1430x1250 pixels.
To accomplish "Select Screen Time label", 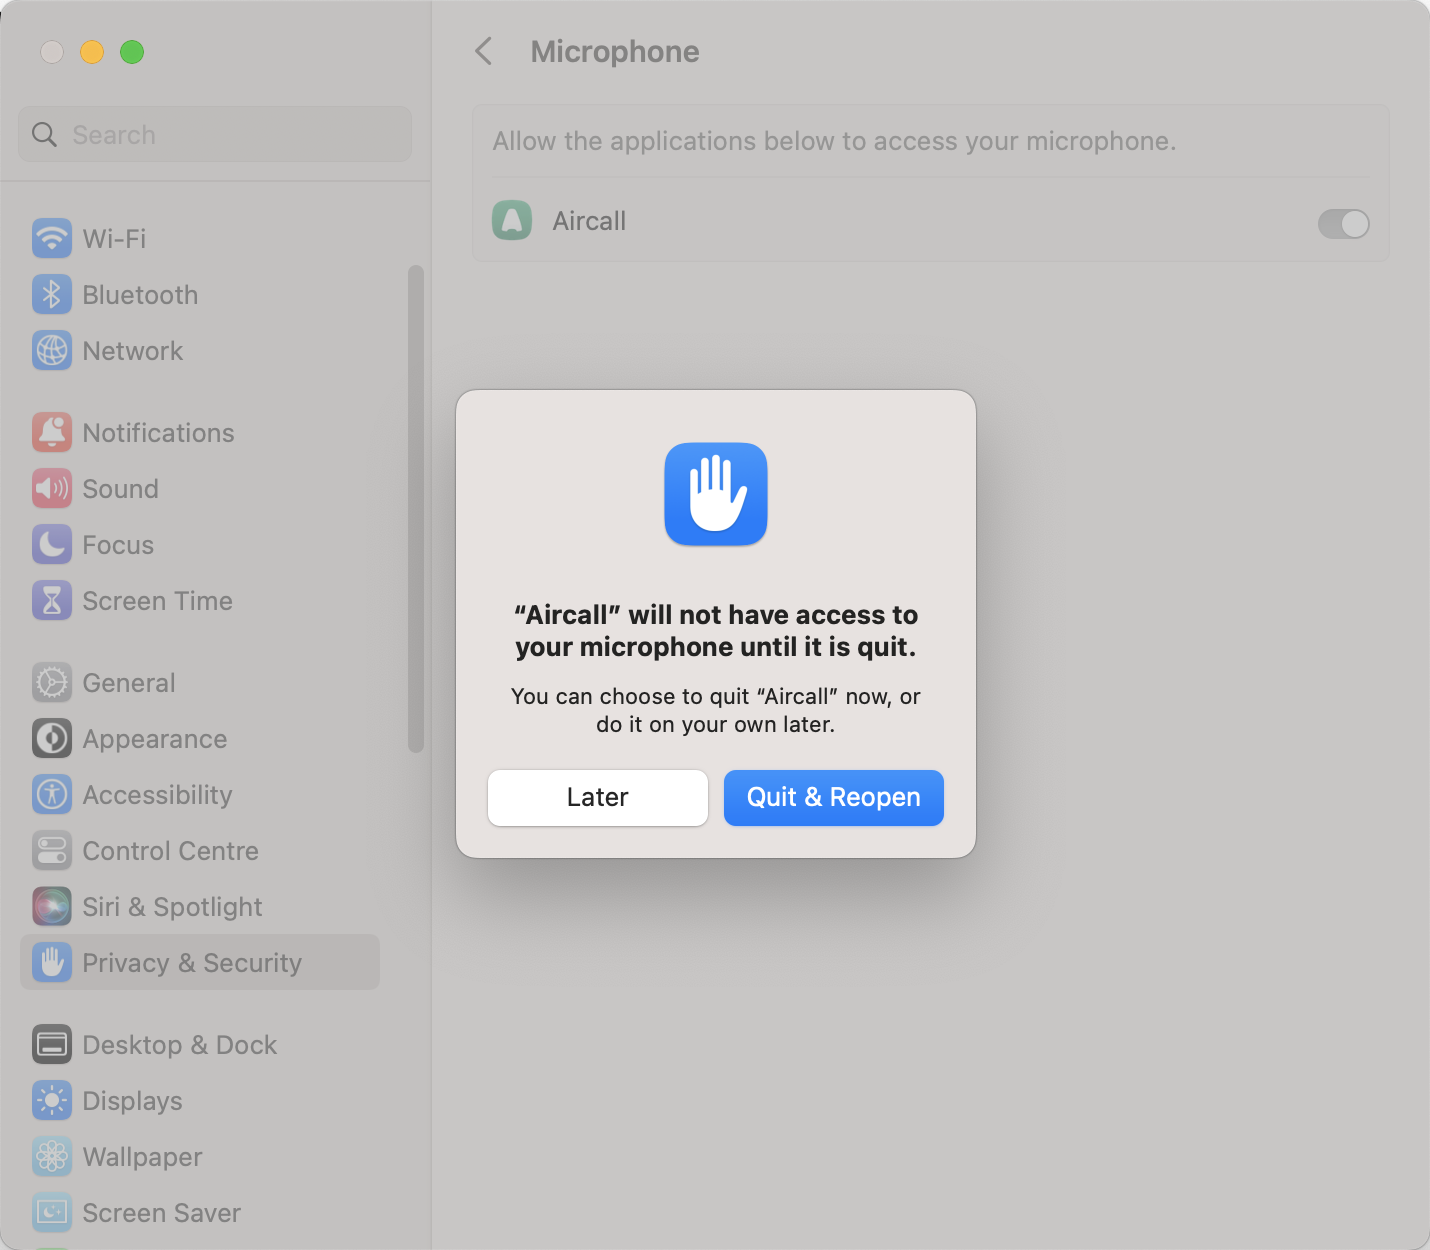I will [x=158, y=601].
